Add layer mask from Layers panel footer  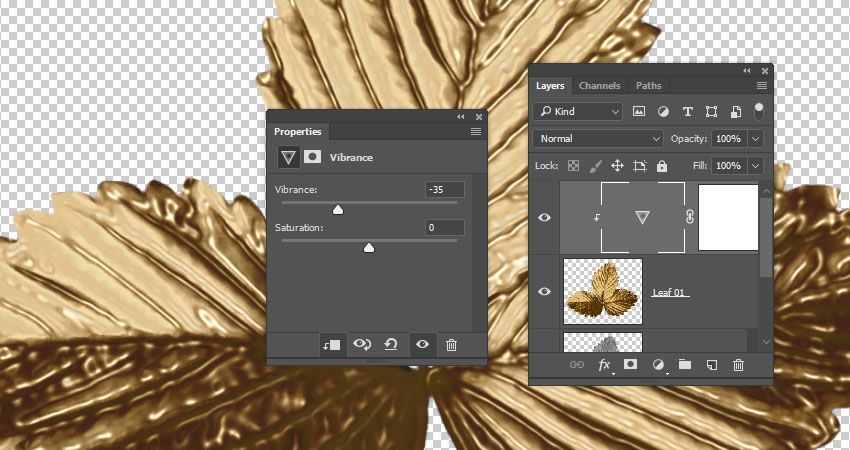pos(630,364)
